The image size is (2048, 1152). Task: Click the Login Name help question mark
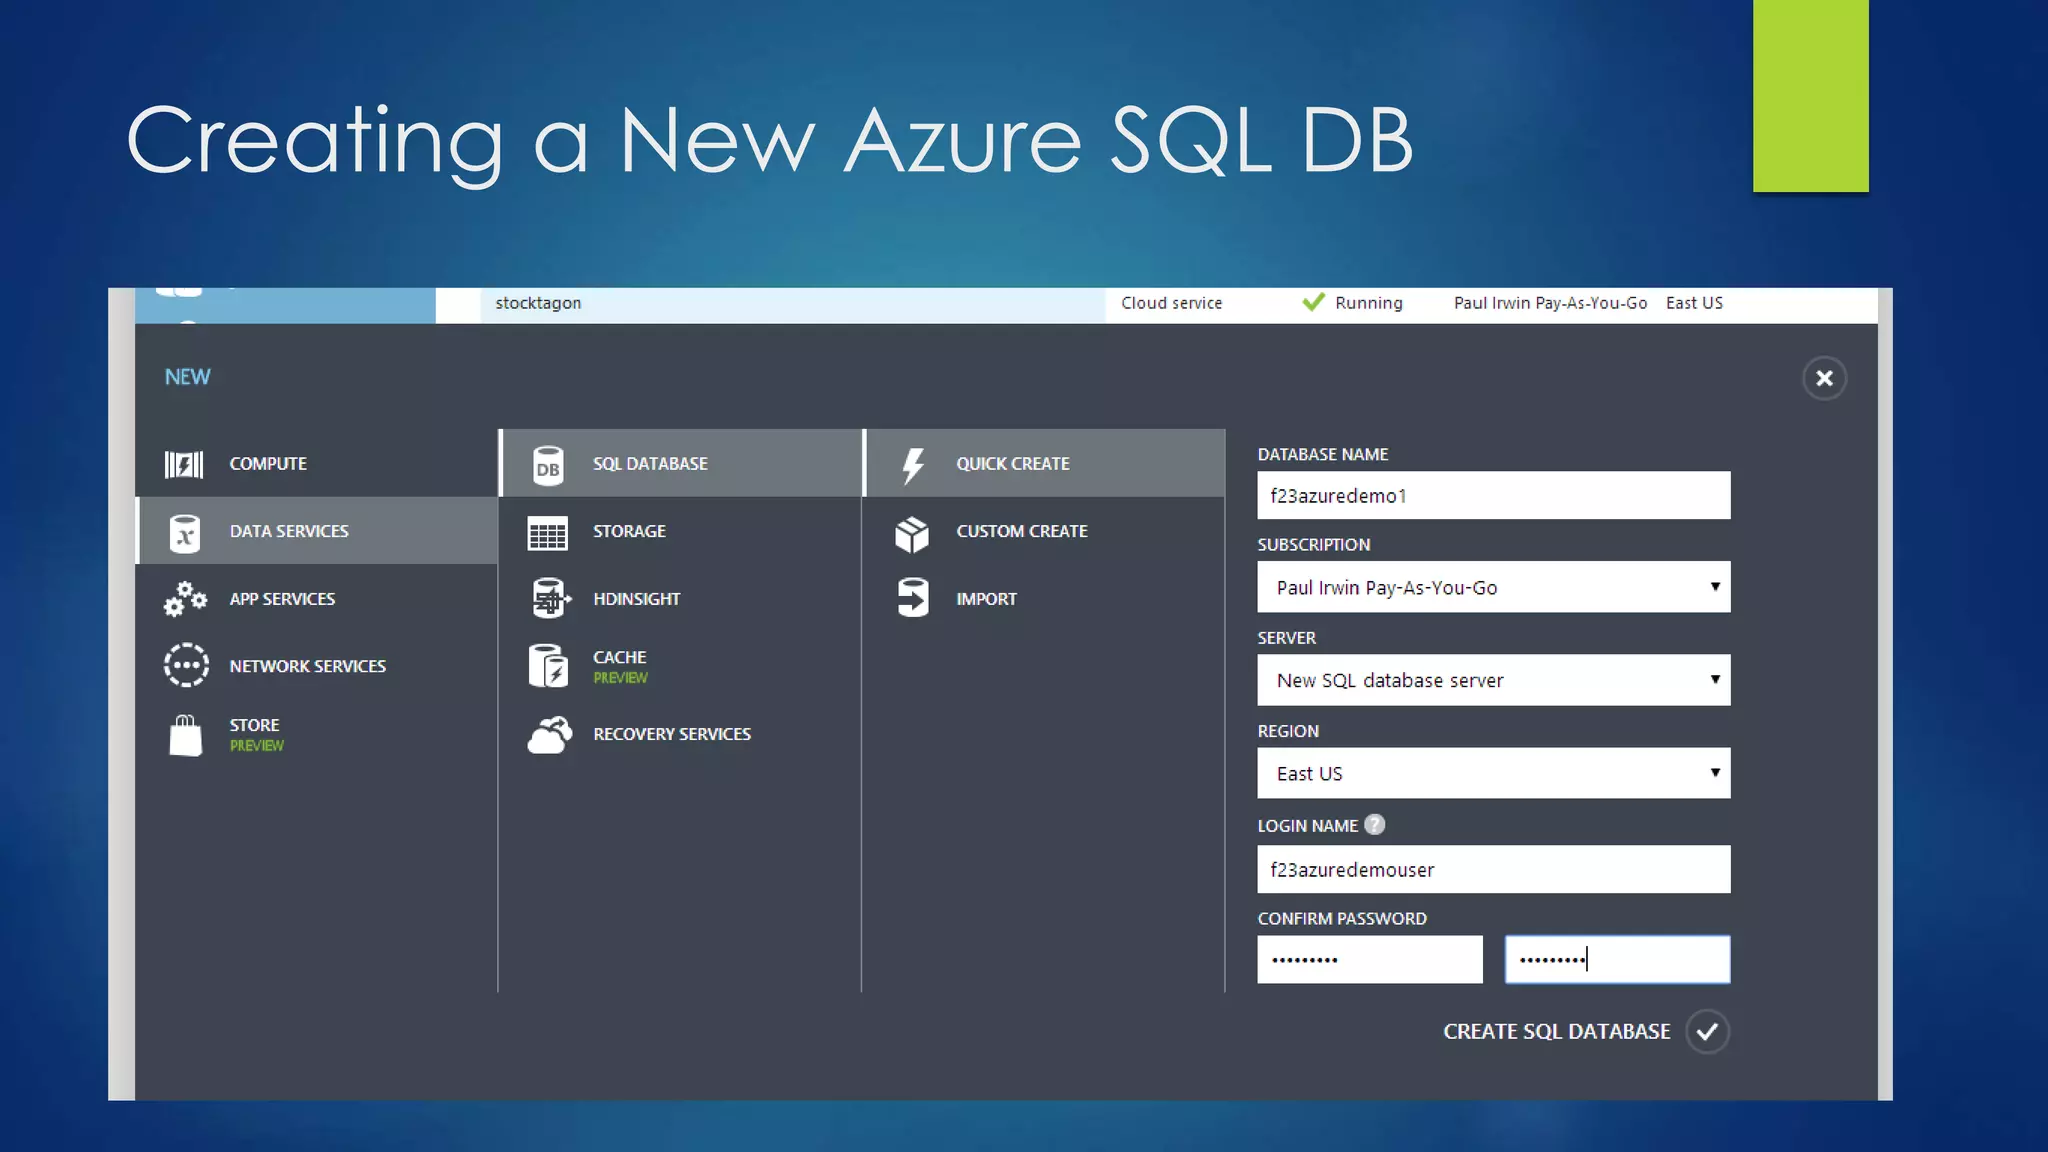[x=1375, y=825]
